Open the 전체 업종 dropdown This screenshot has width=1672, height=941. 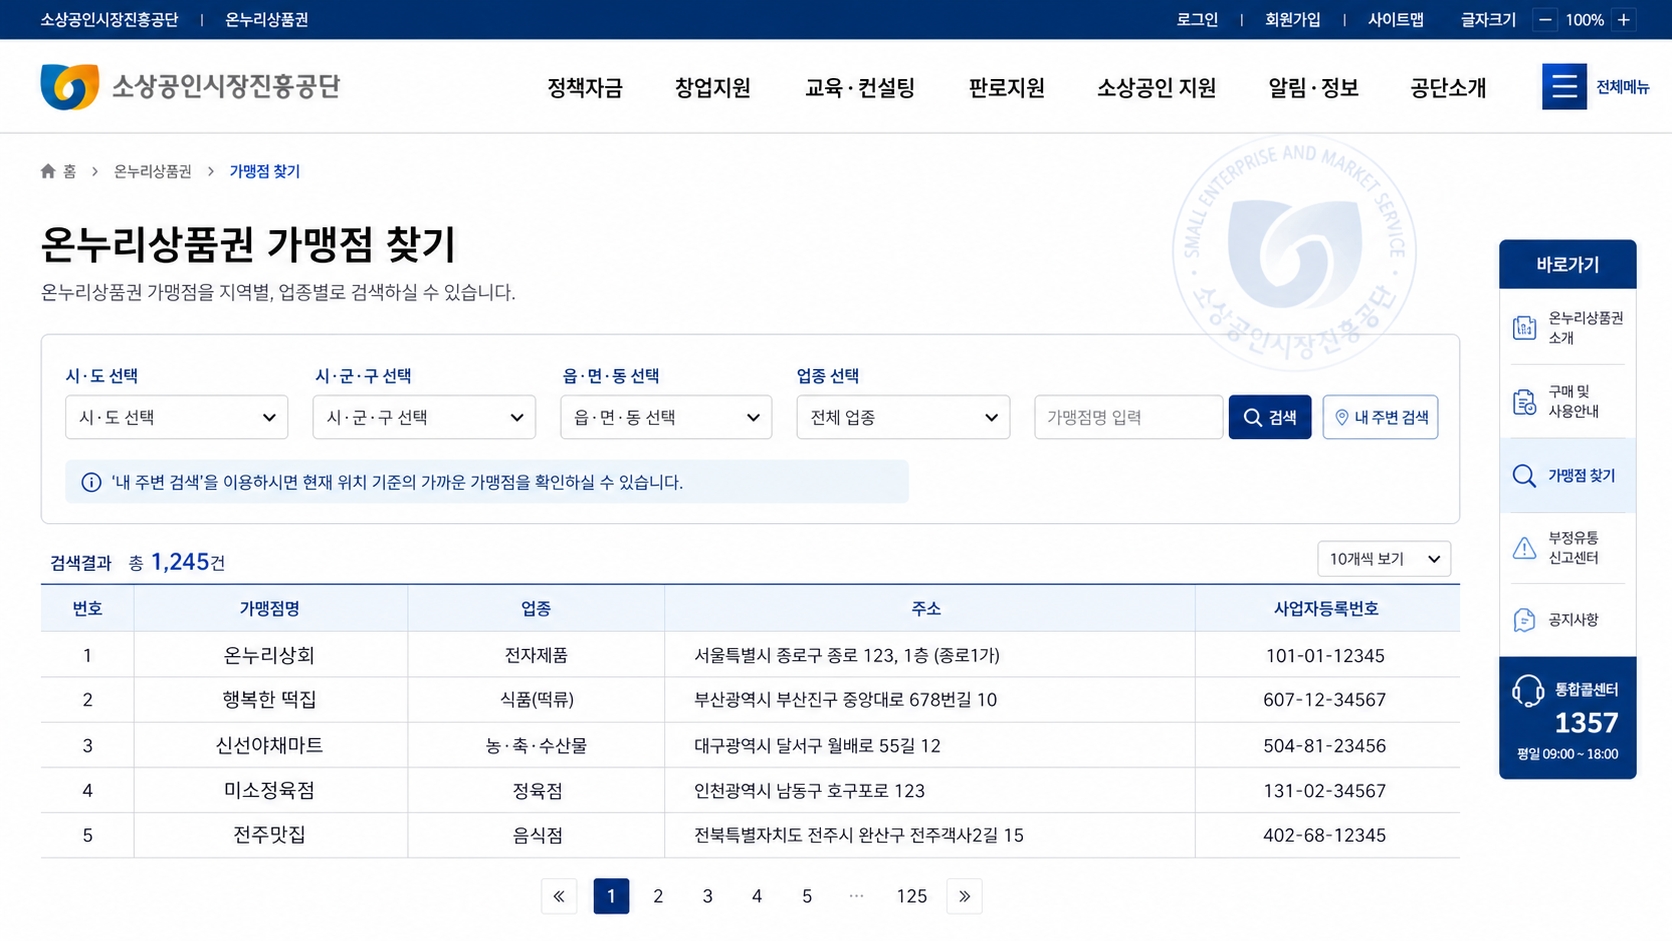(x=903, y=417)
